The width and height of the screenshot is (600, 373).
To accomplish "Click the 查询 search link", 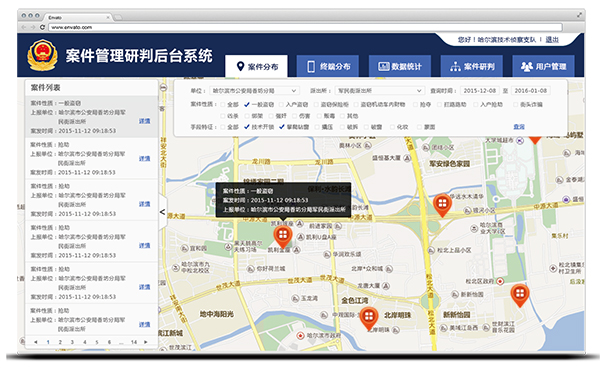I will (x=519, y=127).
